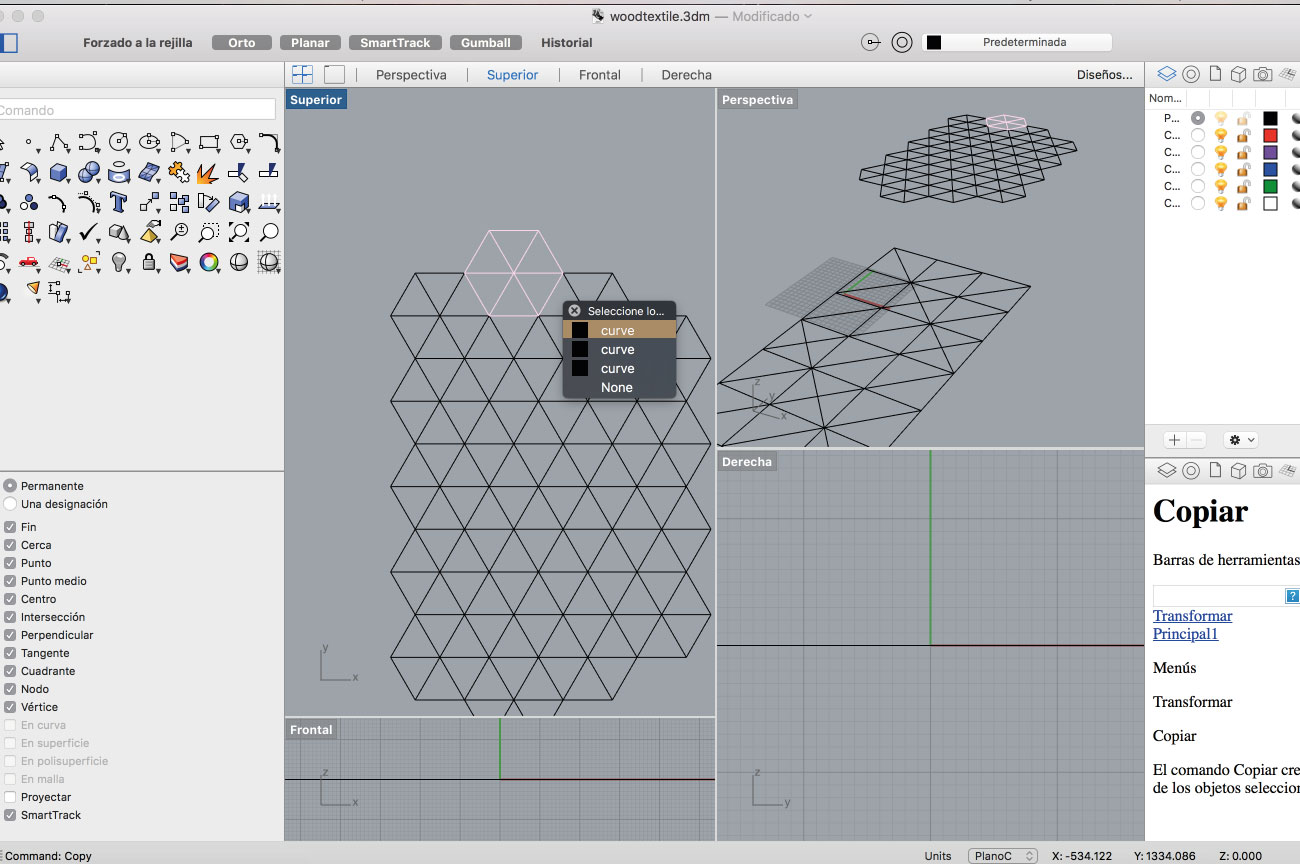Image resolution: width=1300 pixels, height=864 pixels.
Task: Switch to four-viewport layout icon
Action: (302, 74)
